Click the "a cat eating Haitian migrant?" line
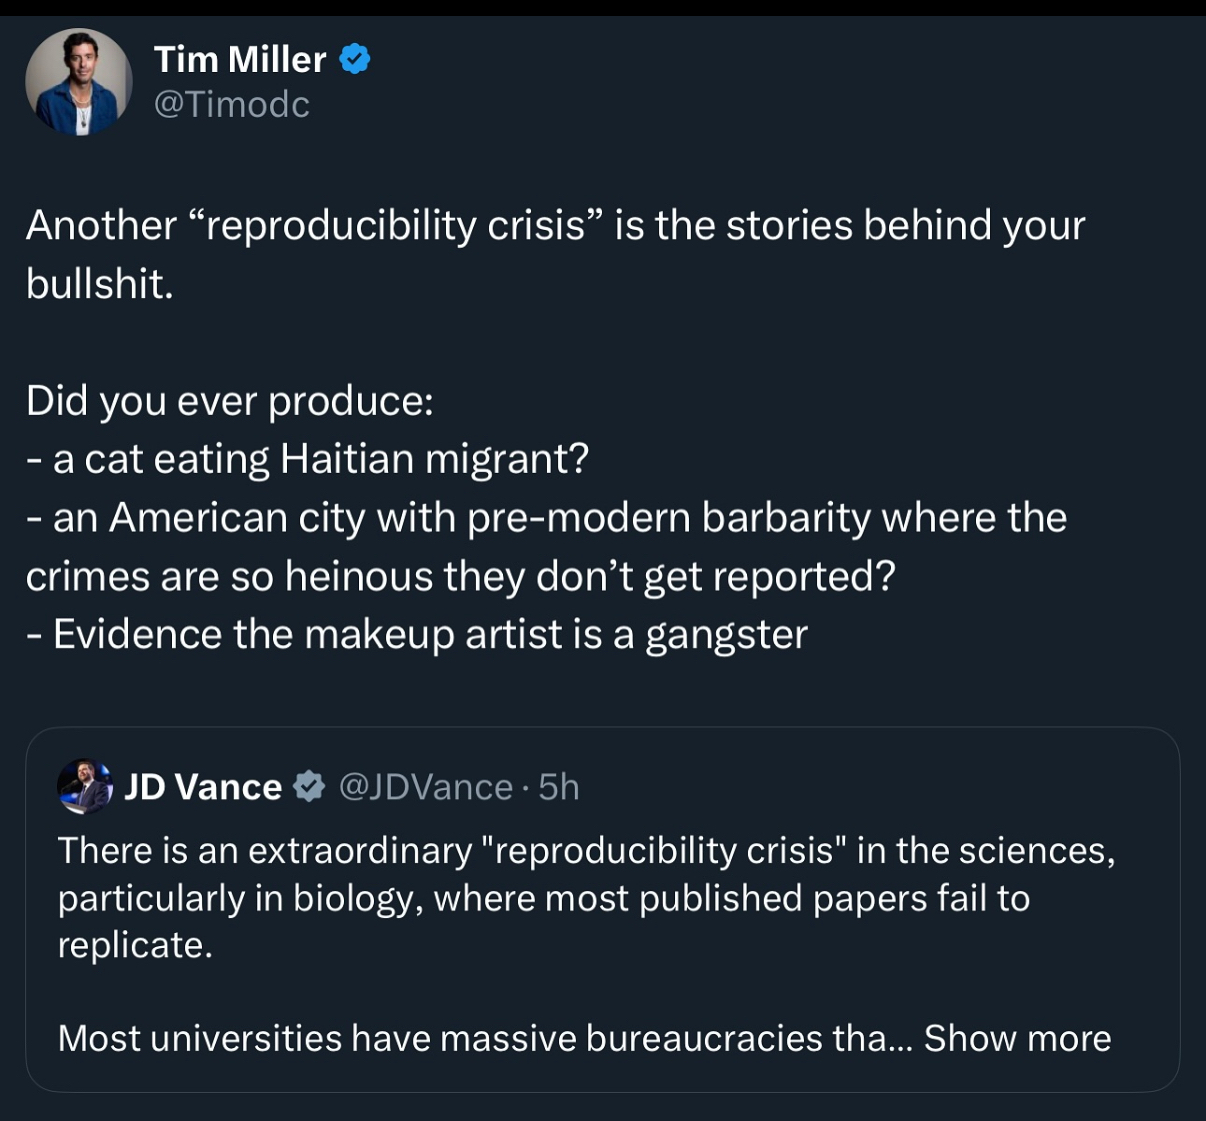The height and width of the screenshot is (1121, 1206). tap(308, 459)
